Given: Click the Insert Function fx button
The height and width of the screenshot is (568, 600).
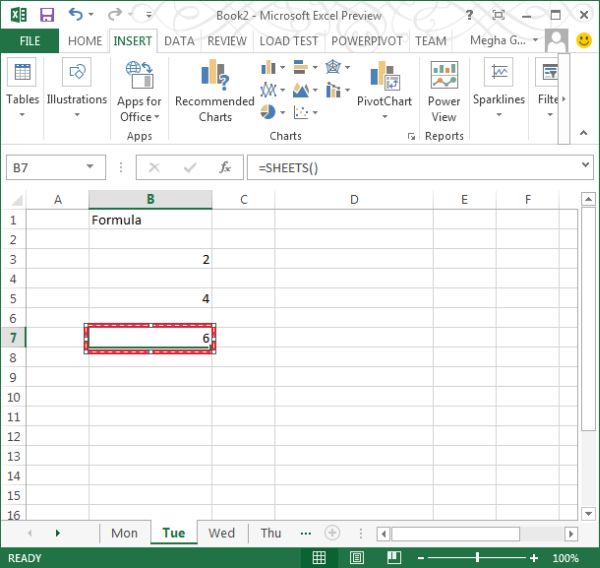Looking at the screenshot, I should 225,167.
